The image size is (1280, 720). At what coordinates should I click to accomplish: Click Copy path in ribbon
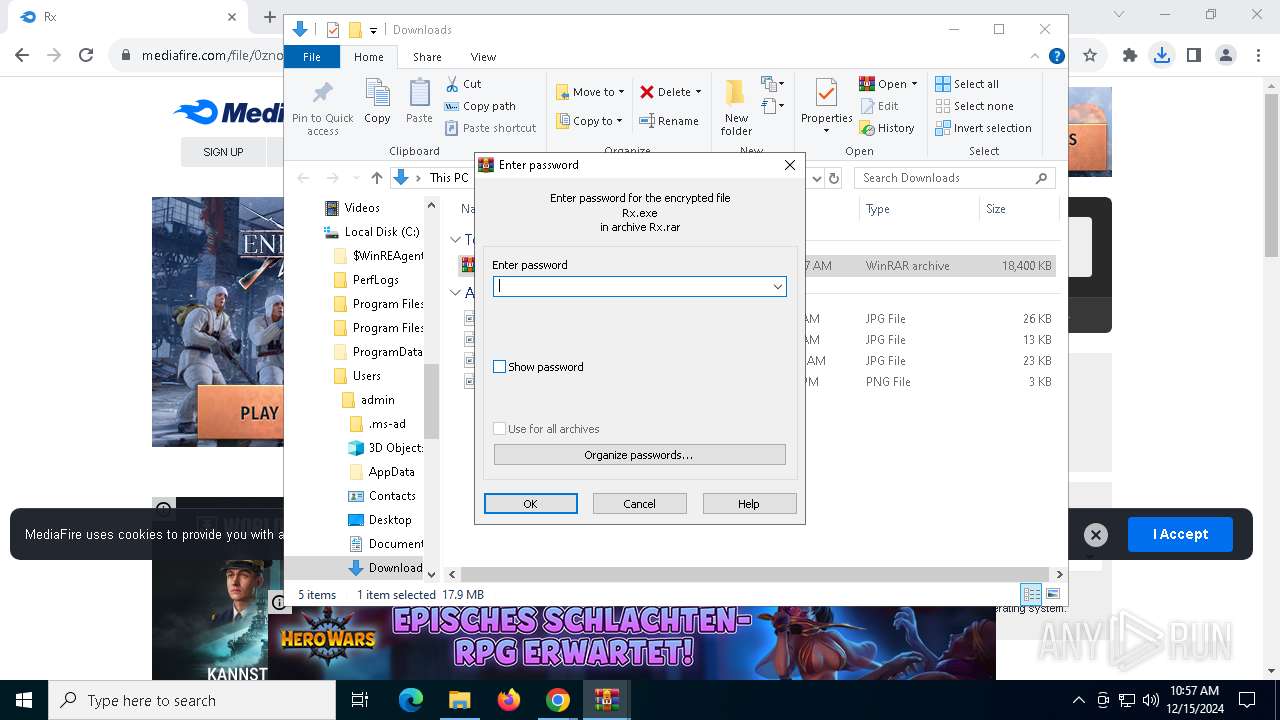pos(480,106)
